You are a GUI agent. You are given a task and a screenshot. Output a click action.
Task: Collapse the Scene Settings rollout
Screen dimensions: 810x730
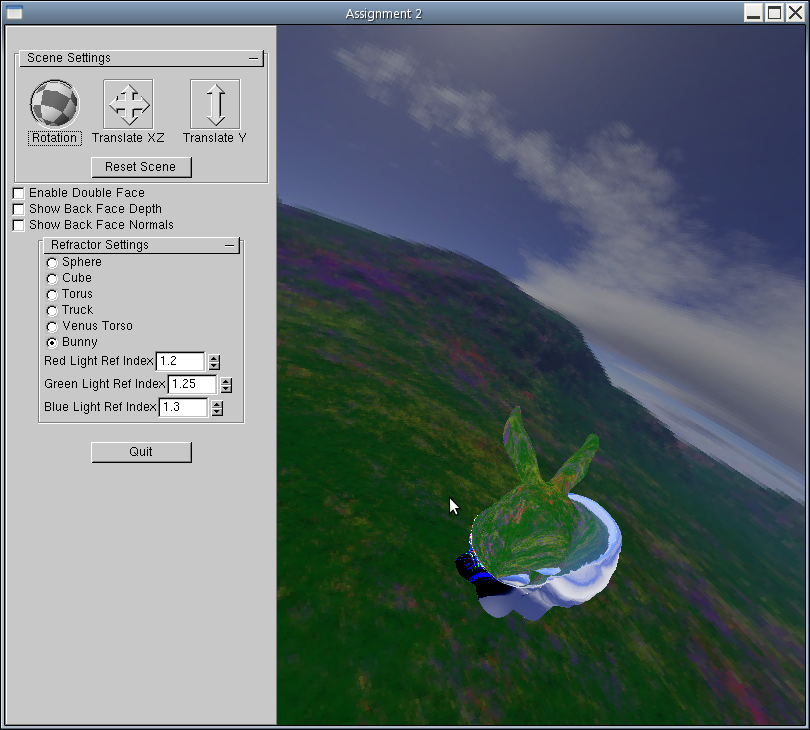click(x=253, y=58)
